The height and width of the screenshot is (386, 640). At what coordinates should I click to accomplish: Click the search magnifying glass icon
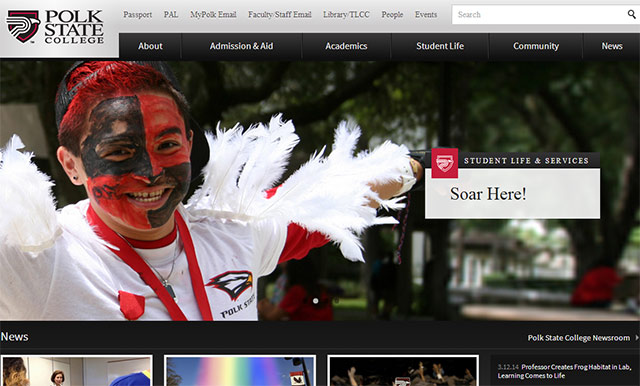631,15
